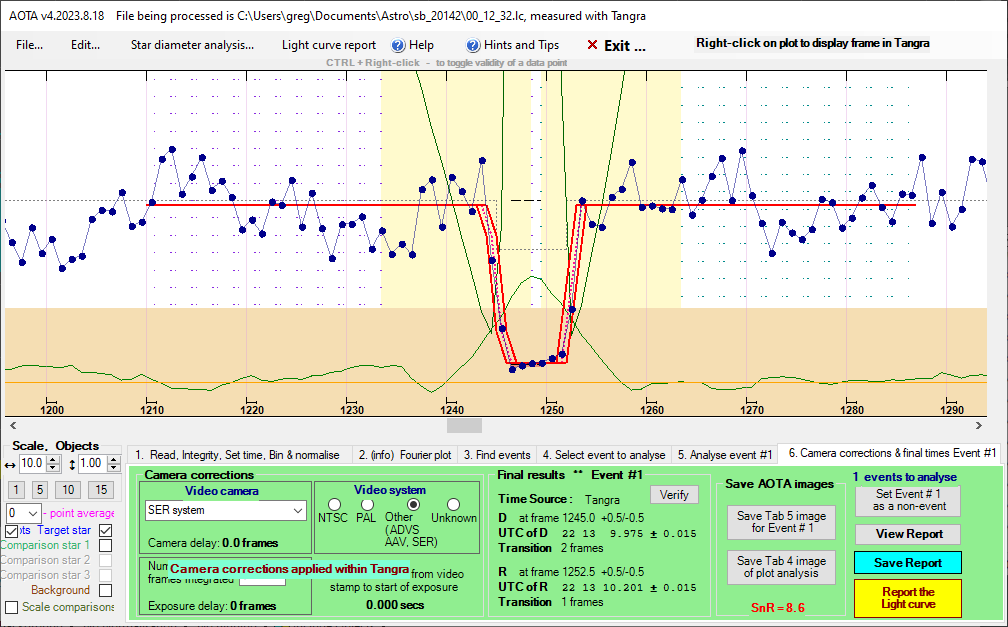1008x627 pixels.
Task: Select the NTSC video system radio button
Action: point(334,505)
